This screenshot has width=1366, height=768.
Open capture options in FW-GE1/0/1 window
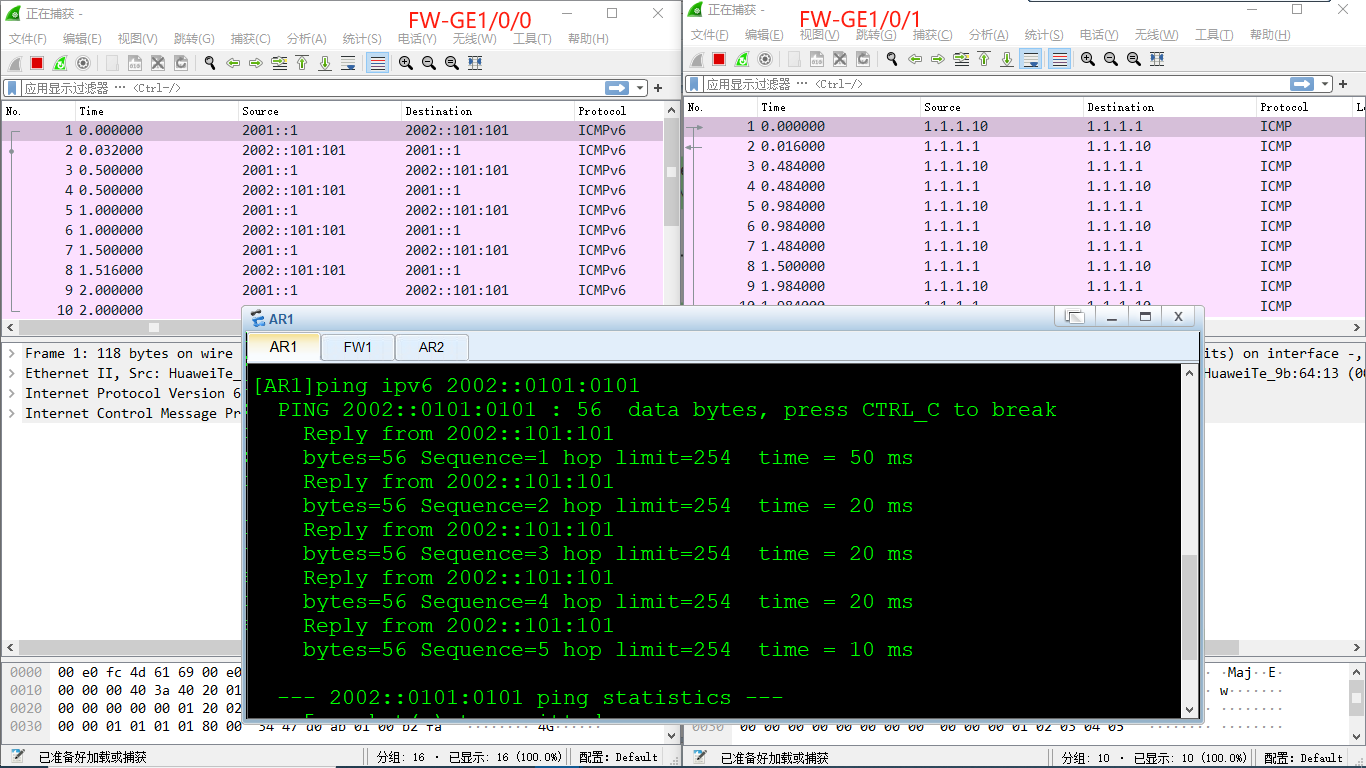[x=765, y=59]
